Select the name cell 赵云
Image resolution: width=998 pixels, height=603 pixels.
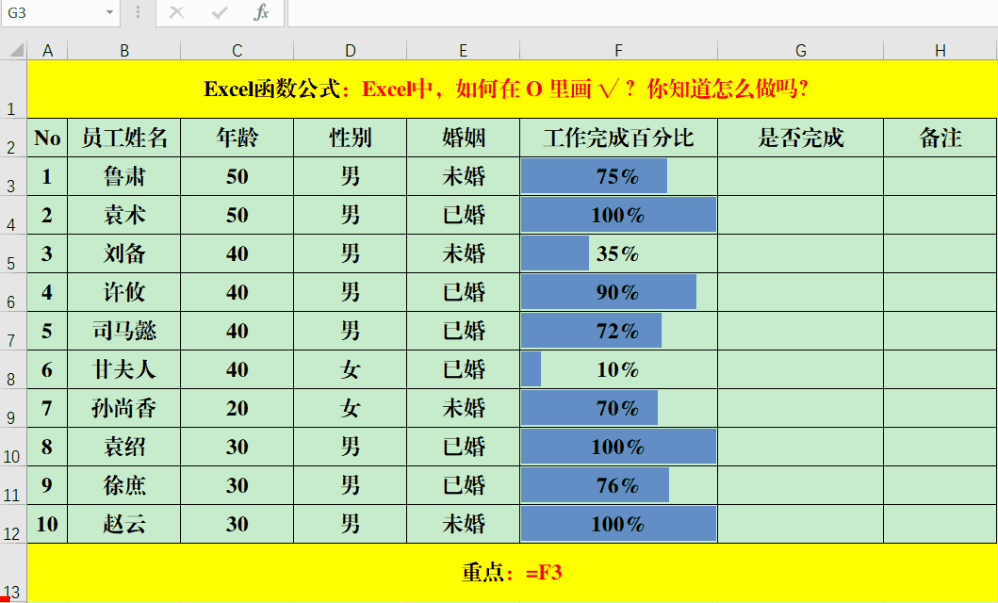[x=124, y=524]
